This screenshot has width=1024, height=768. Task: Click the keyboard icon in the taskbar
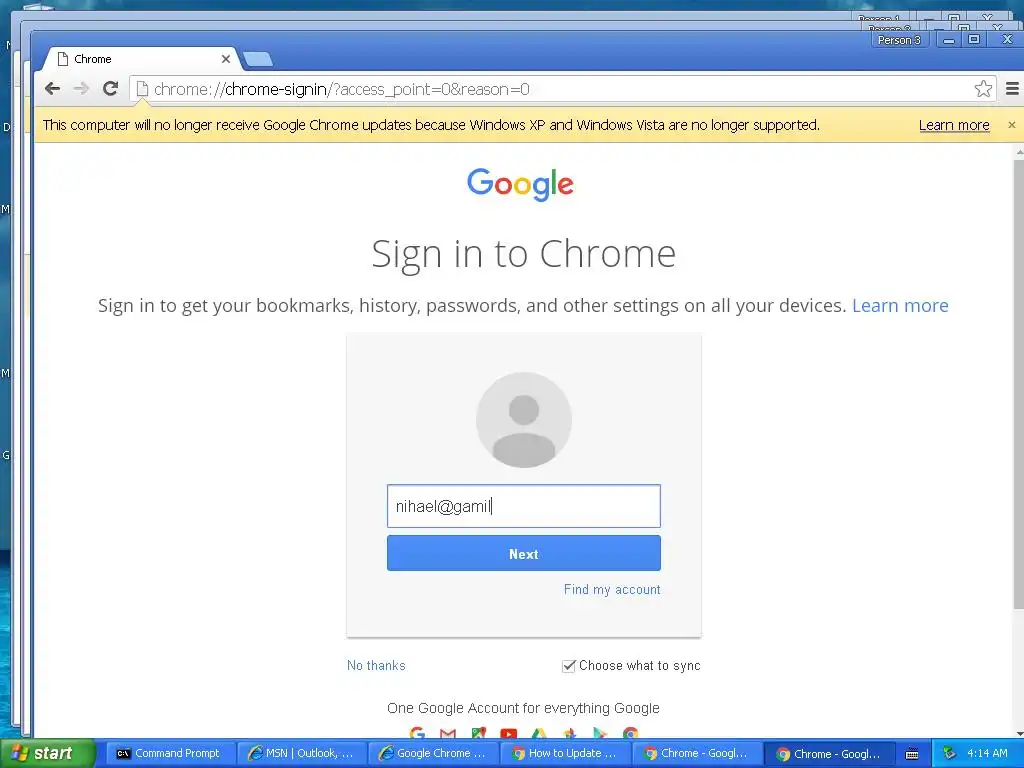[912, 754]
